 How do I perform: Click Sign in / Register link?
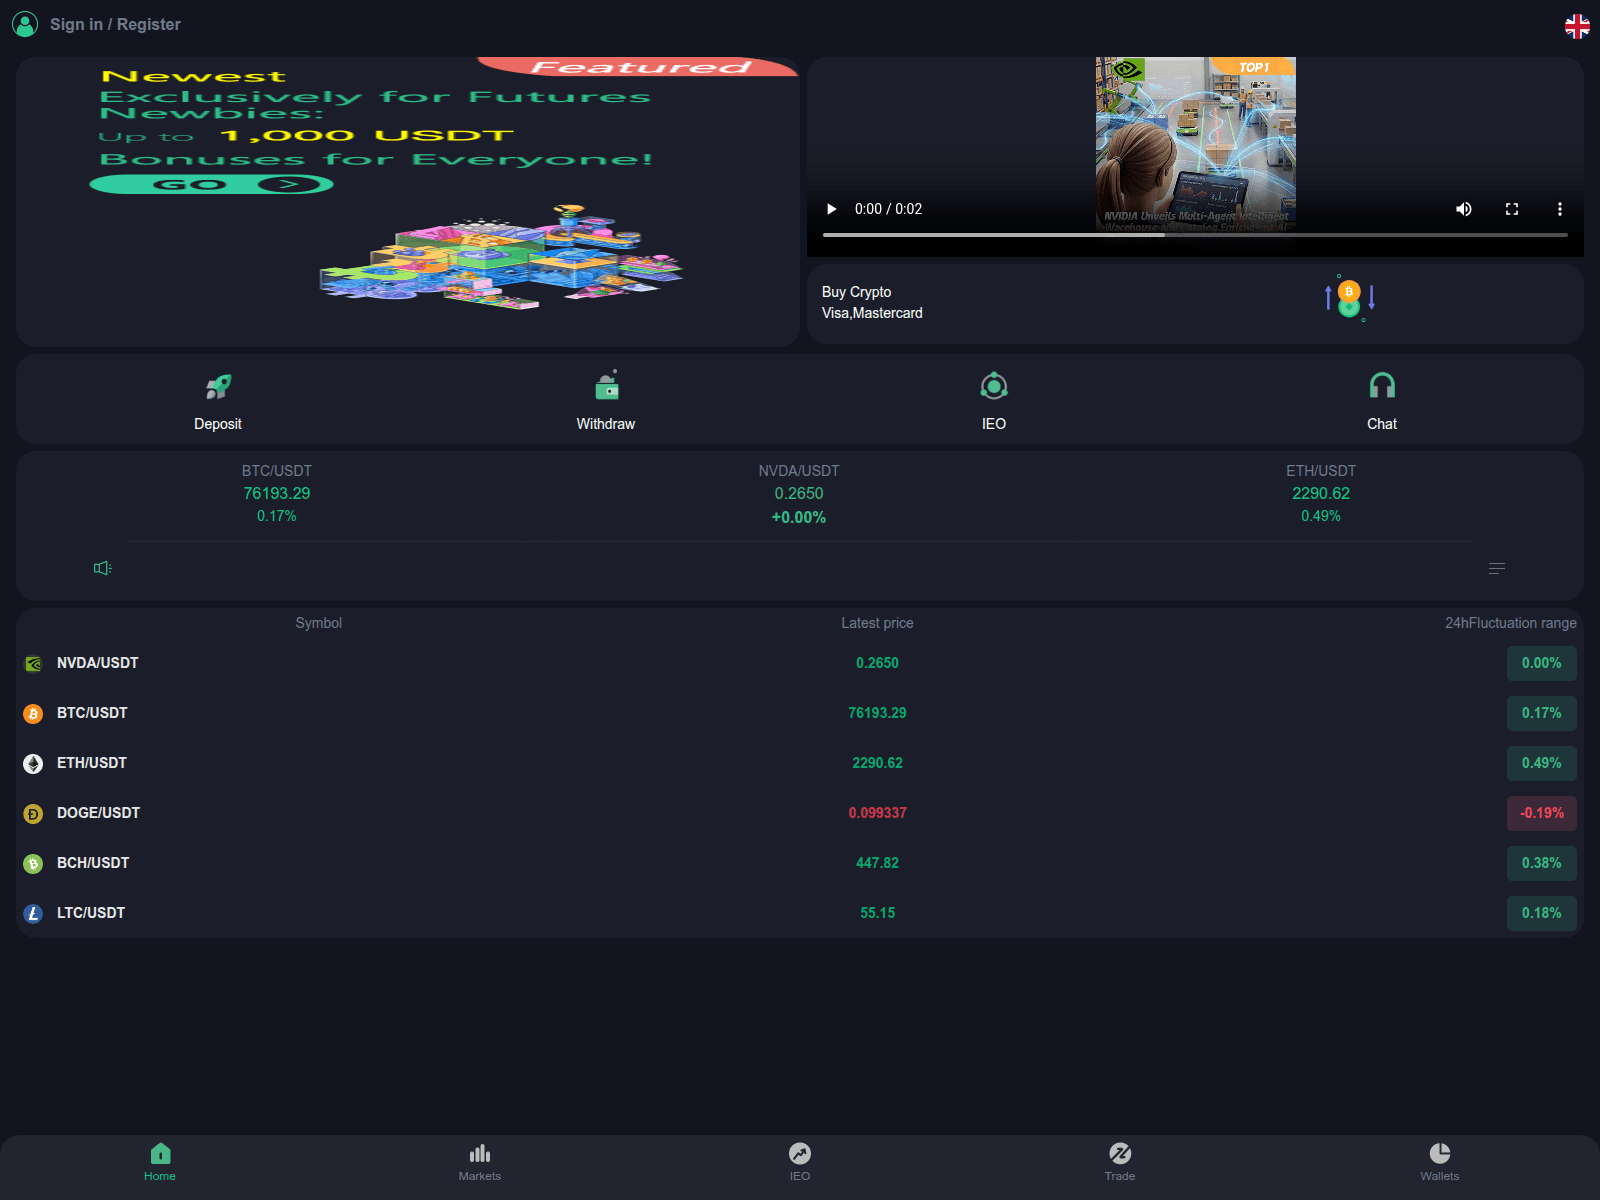tap(115, 24)
